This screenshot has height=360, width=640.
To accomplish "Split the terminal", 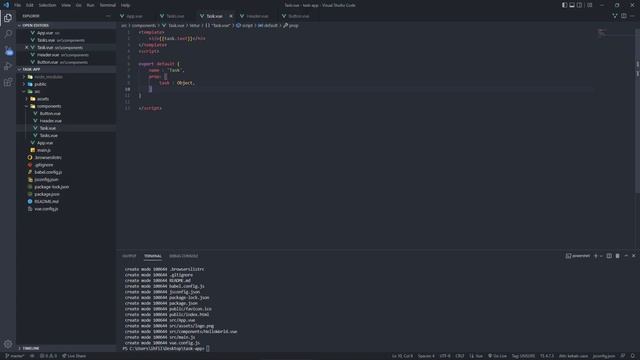I will tap(609, 256).
